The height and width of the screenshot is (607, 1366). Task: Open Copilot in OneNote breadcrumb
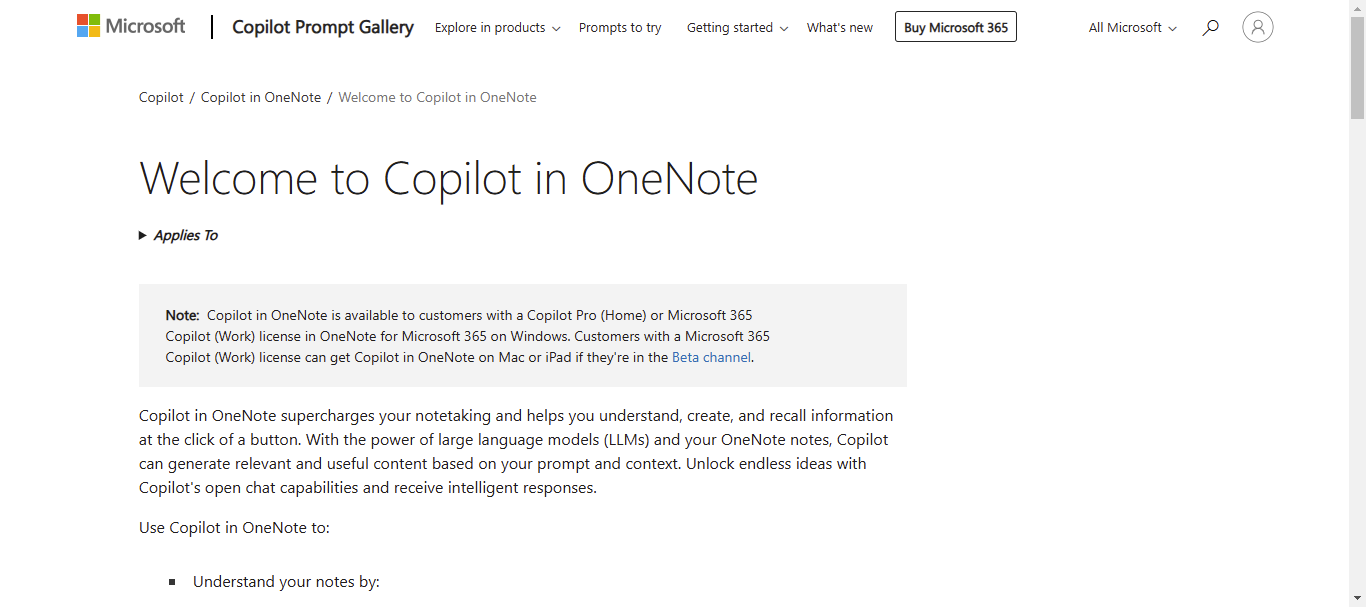[261, 97]
